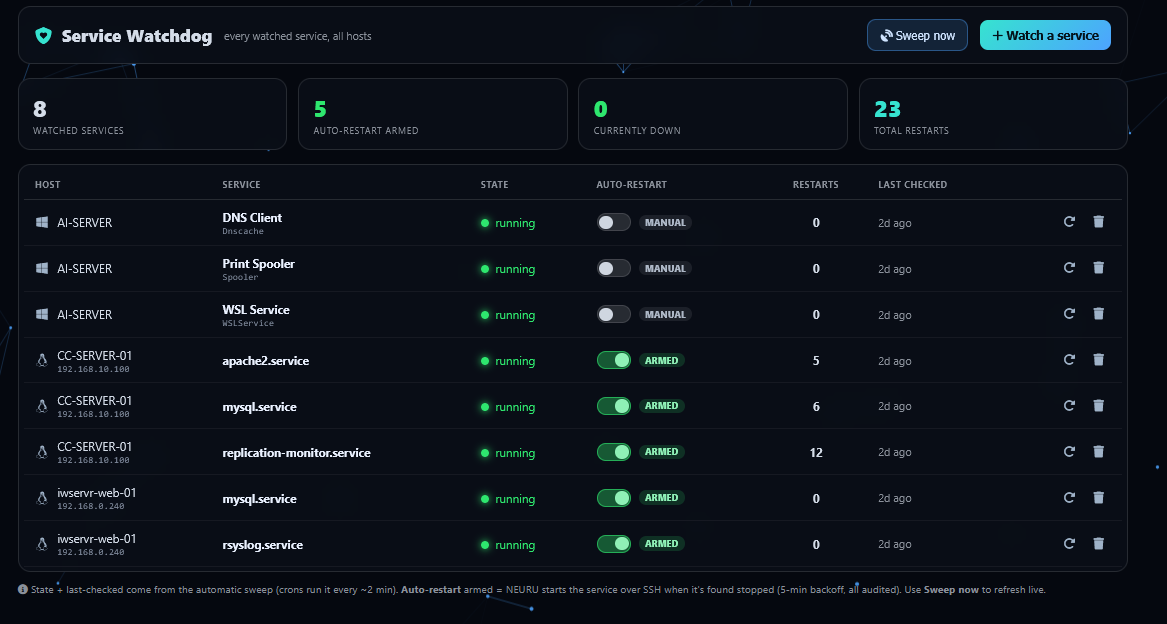Click the MANUAL badge in DNS Client row
1167x624 pixels.
pos(665,223)
